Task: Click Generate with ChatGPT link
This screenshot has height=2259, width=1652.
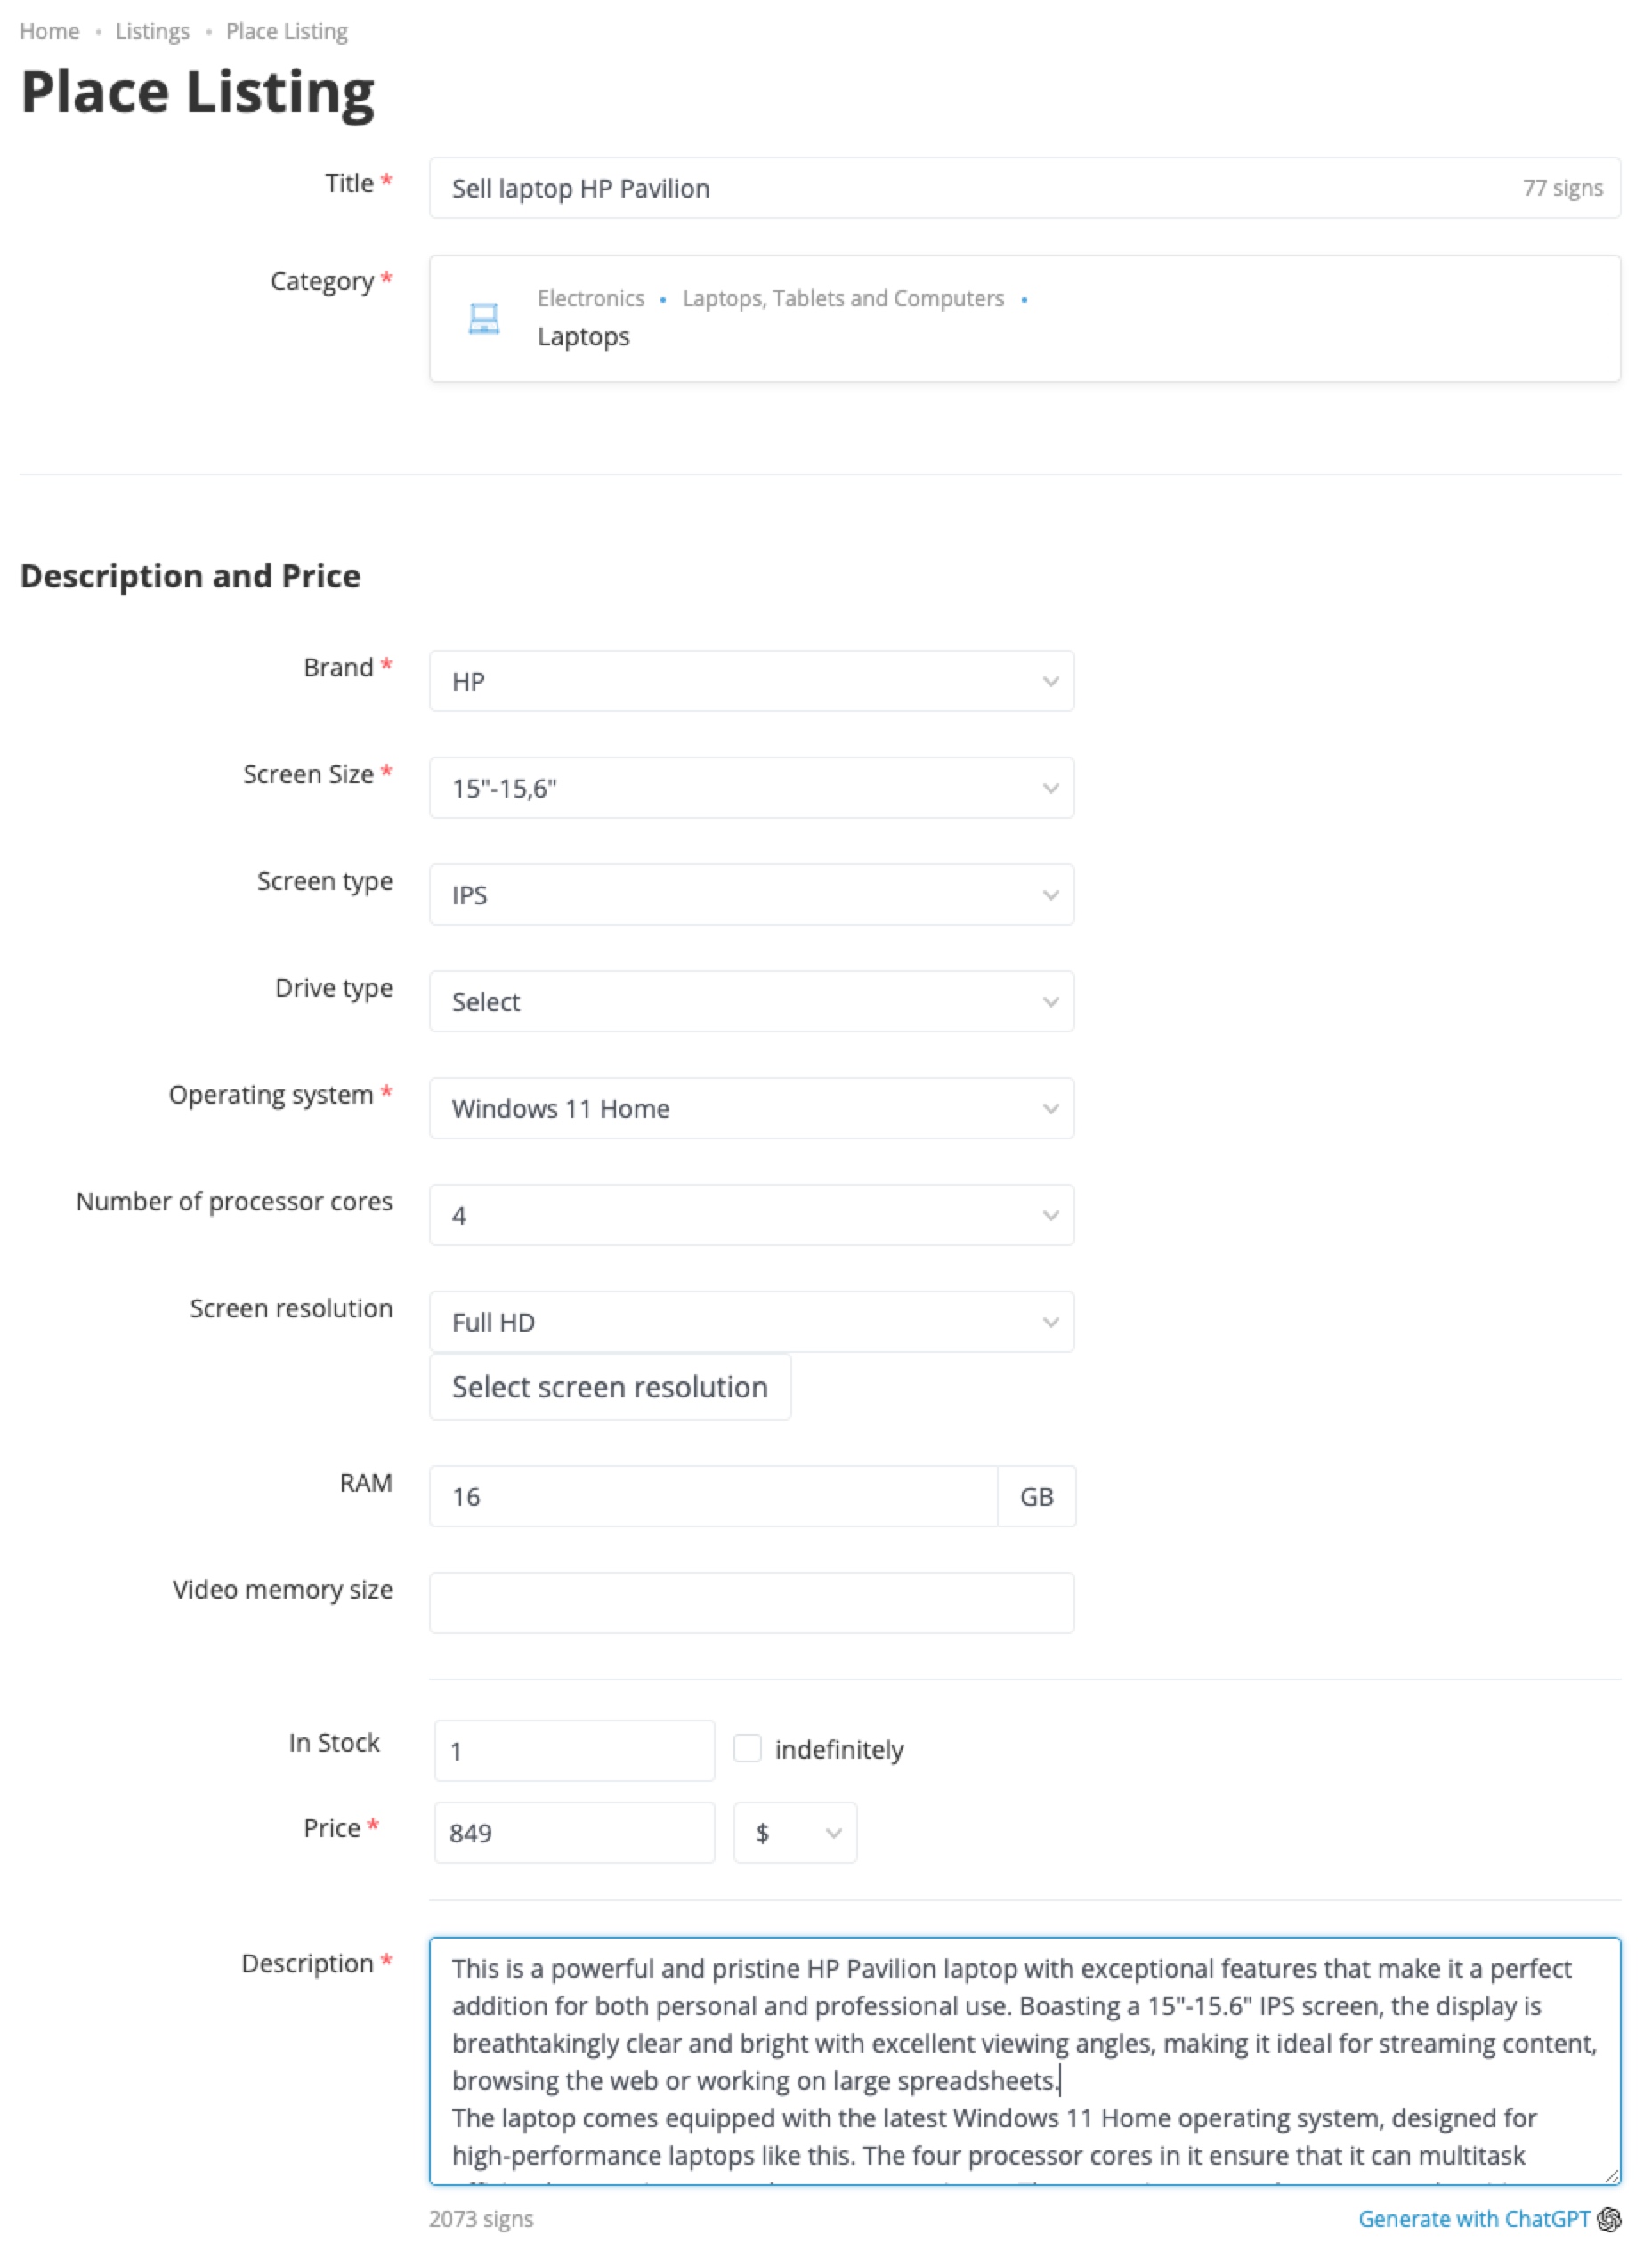Action: pos(1473,2219)
